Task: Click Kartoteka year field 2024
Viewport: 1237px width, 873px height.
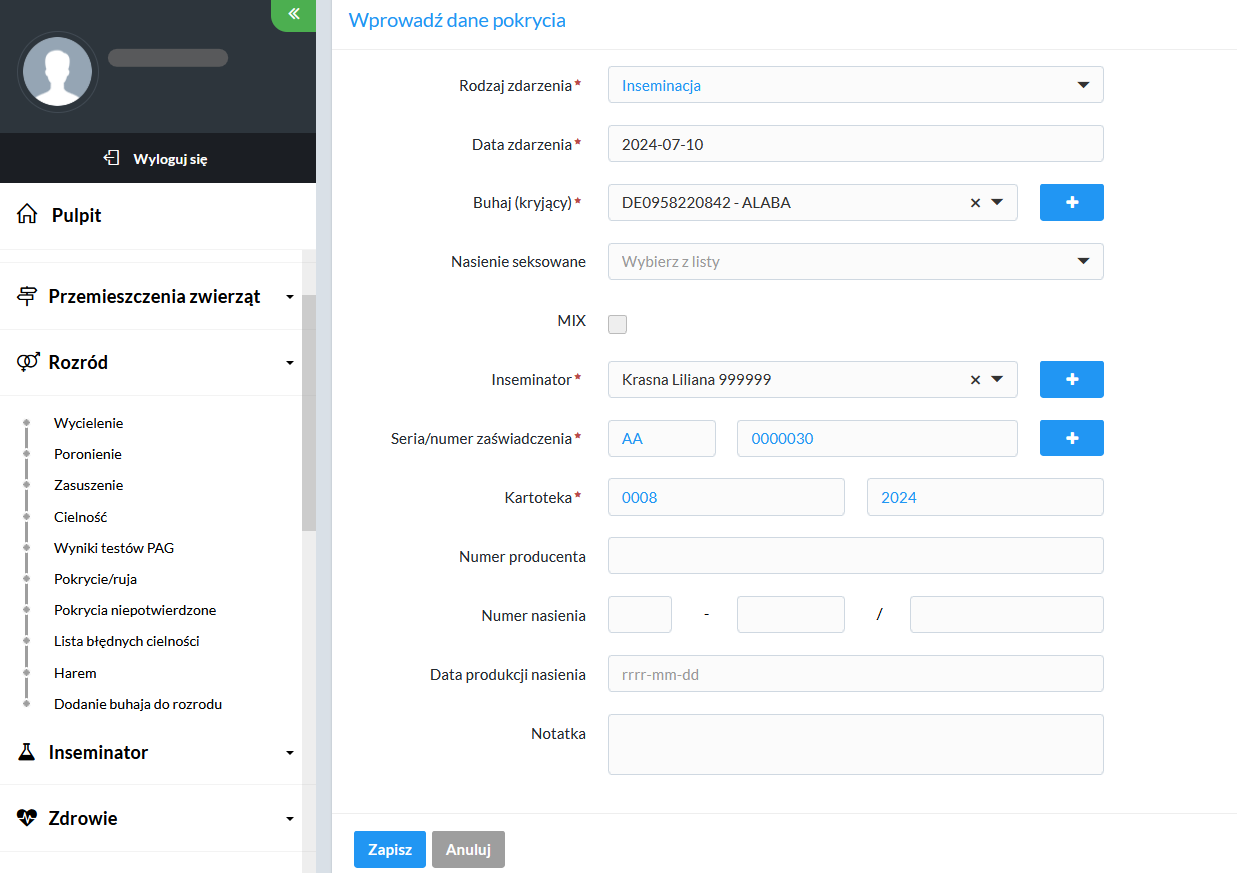Action: tap(985, 497)
